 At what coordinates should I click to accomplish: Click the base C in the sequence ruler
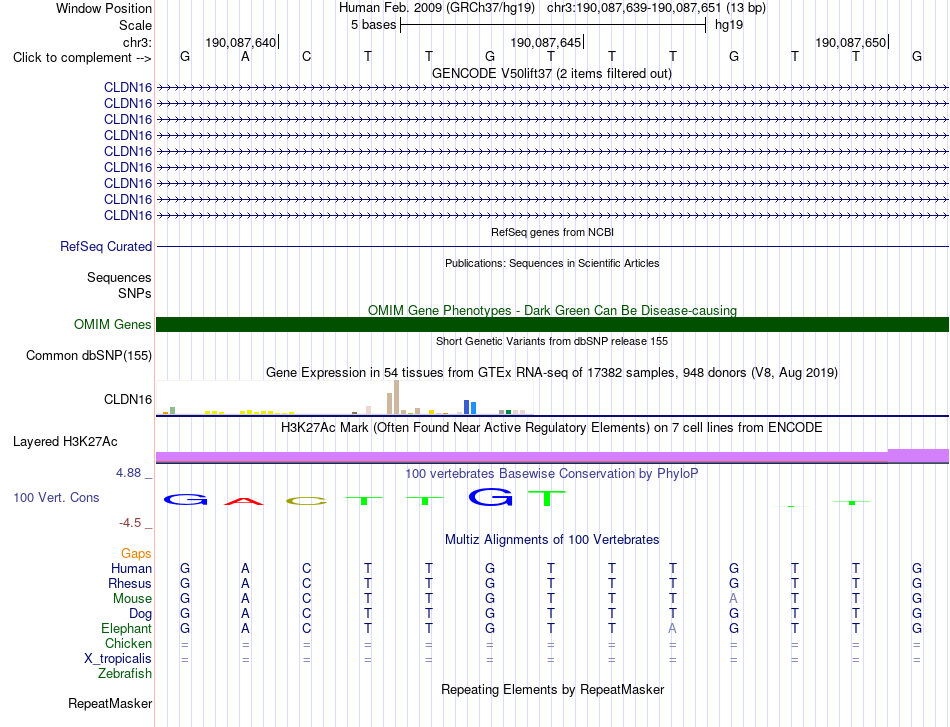(x=307, y=56)
